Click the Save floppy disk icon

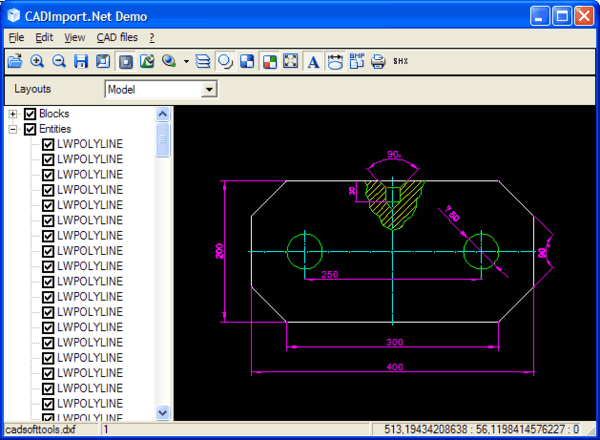pos(81,62)
